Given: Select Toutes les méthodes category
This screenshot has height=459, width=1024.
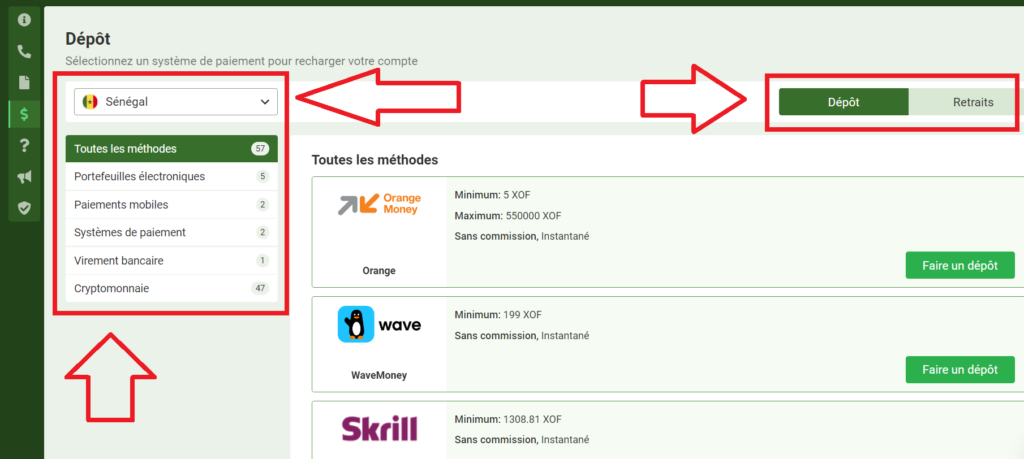Looking at the screenshot, I should point(172,149).
